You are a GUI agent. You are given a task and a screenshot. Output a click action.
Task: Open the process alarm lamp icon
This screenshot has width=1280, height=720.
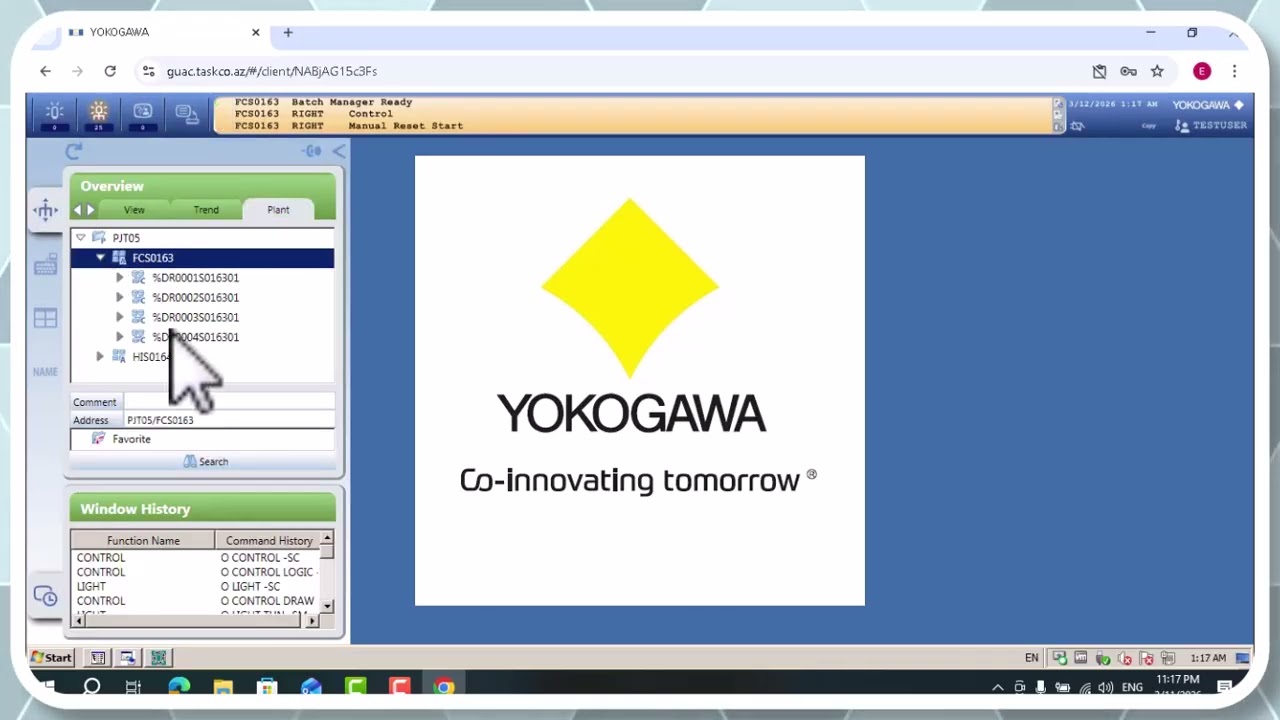tap(55, 113)
